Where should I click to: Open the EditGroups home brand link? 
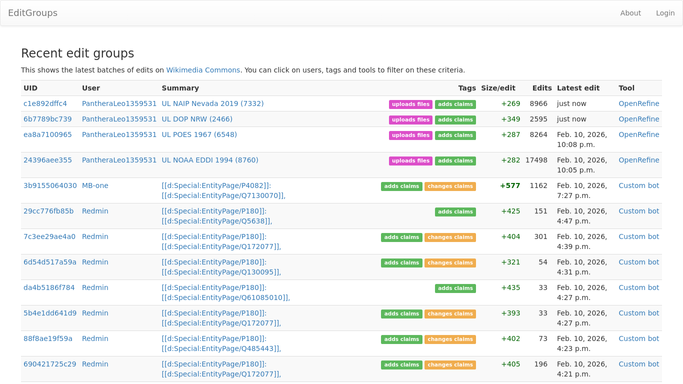pyautogui.click(x=33, y=13)
